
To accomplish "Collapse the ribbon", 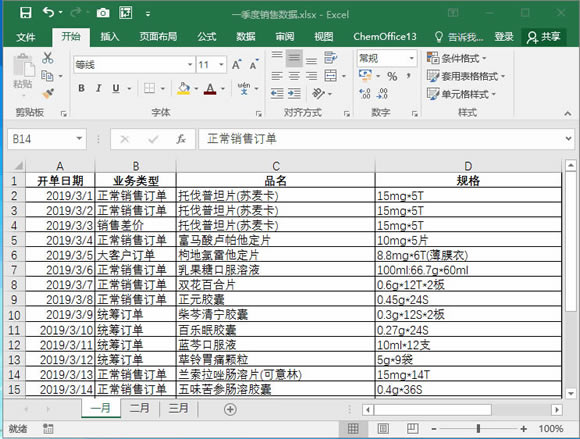I will [x=567, y=114].
